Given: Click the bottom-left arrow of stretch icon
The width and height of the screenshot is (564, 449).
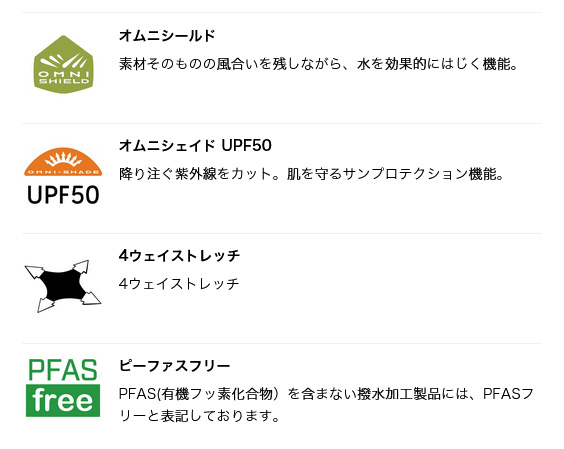Looking at the screenshot, I should coord(45,304).
